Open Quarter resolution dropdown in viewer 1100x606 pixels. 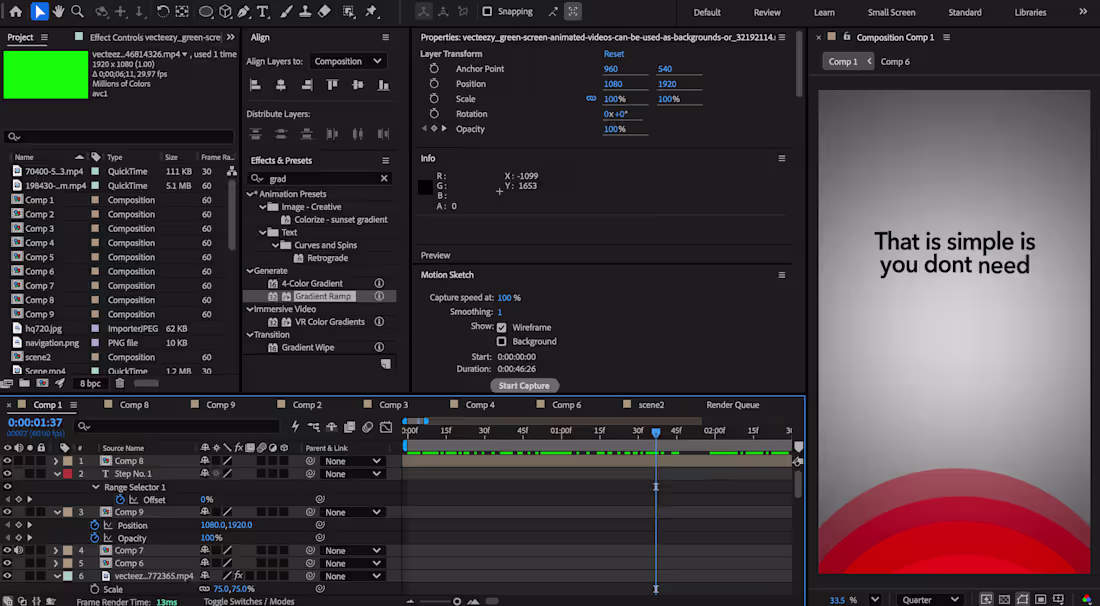click(929, 600)
